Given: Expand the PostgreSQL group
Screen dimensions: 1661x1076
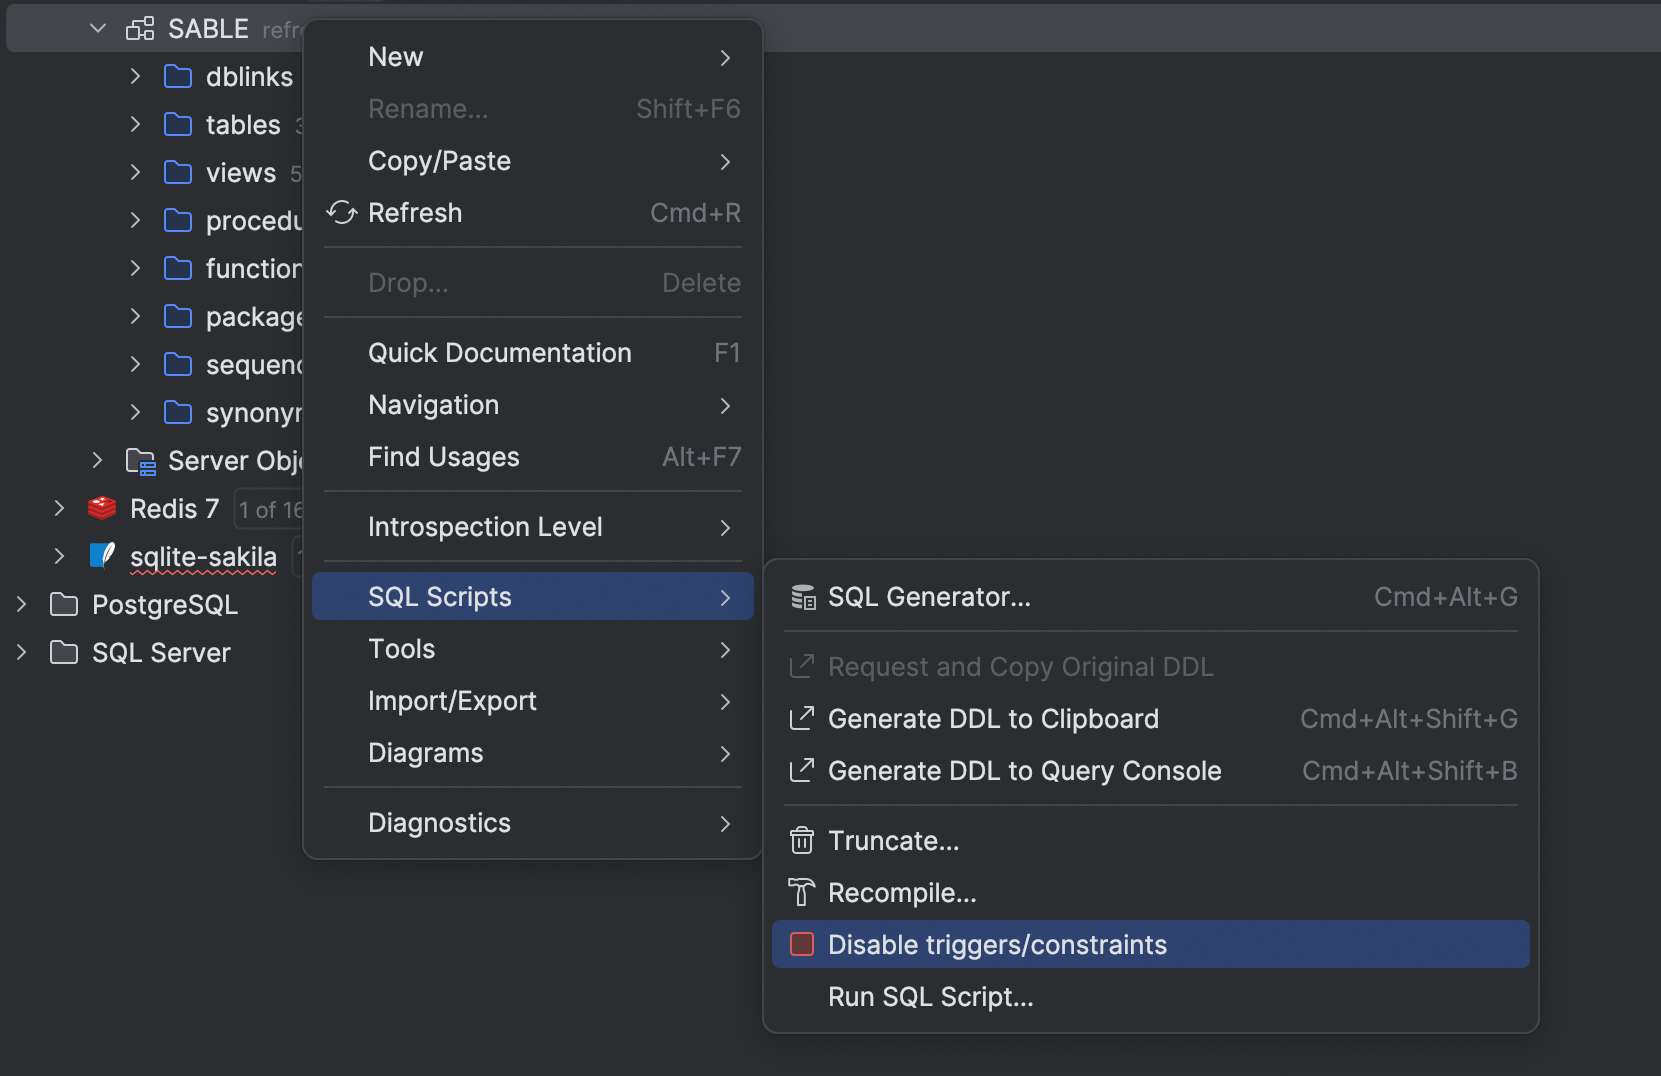Looking at the screenshot, I should [x=22, y=604].
